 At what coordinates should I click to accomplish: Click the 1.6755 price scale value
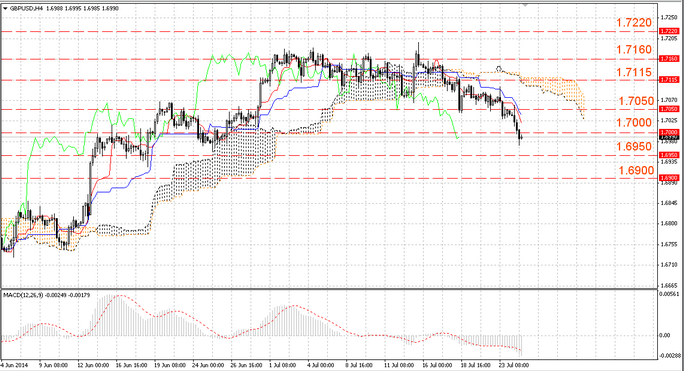click(x=669, y=244)
